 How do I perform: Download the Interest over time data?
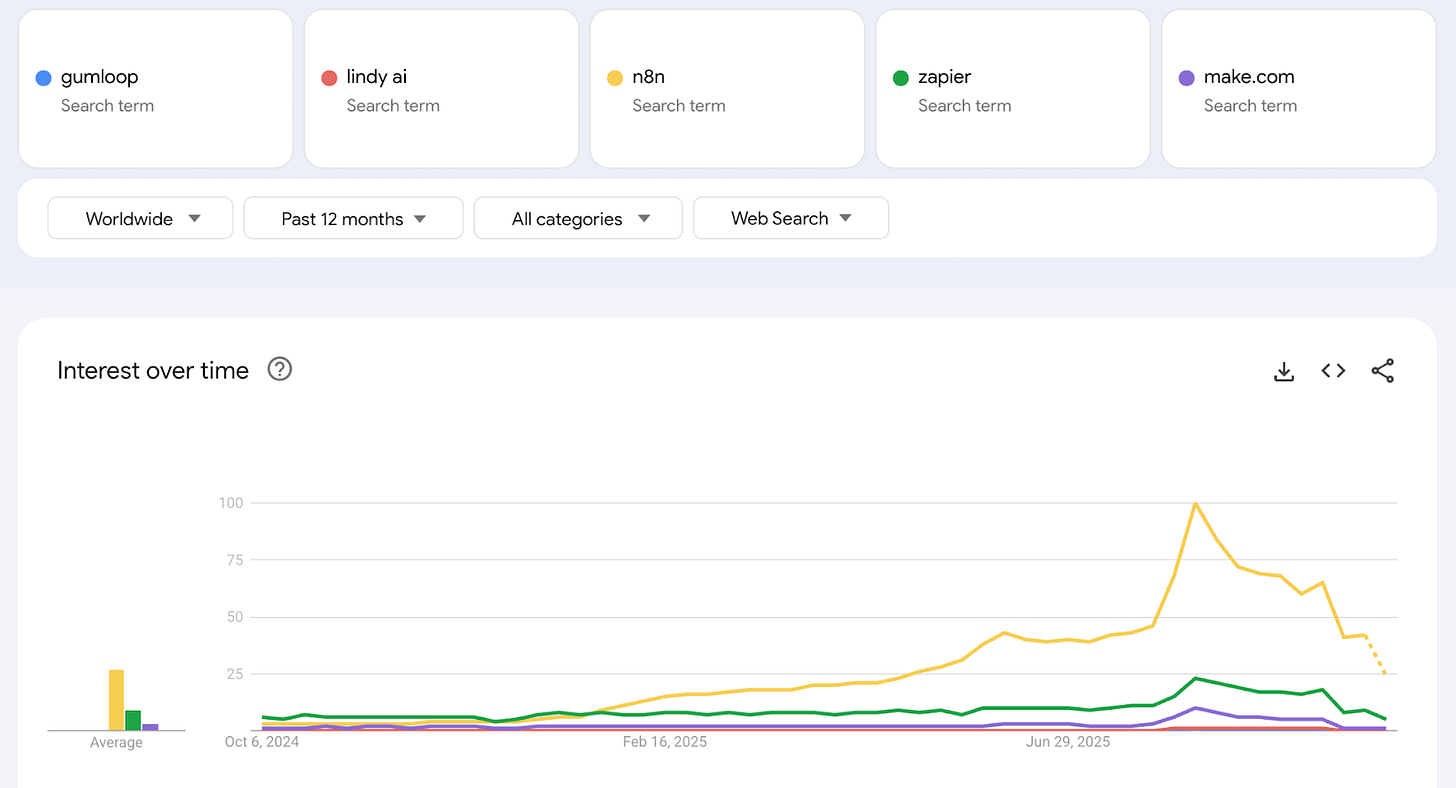[1283, 370]
